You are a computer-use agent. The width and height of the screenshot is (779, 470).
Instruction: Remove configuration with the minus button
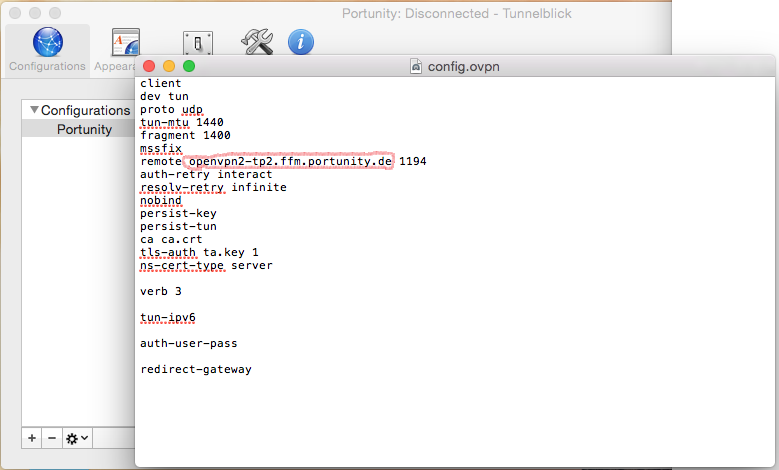(52, 438)
